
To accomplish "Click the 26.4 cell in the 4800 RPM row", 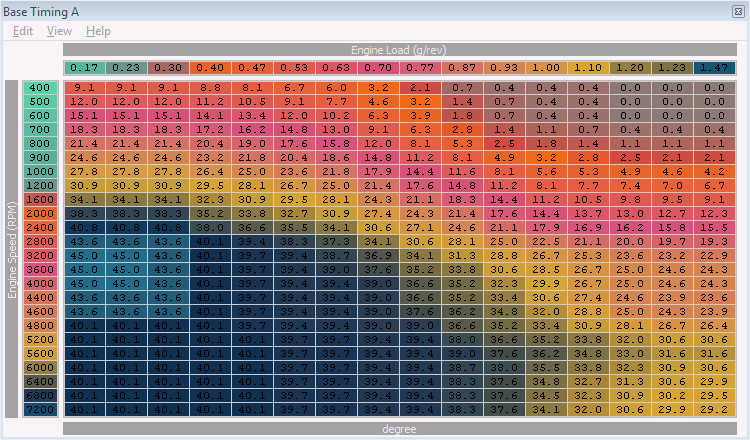I will click(x=715, y=326).
